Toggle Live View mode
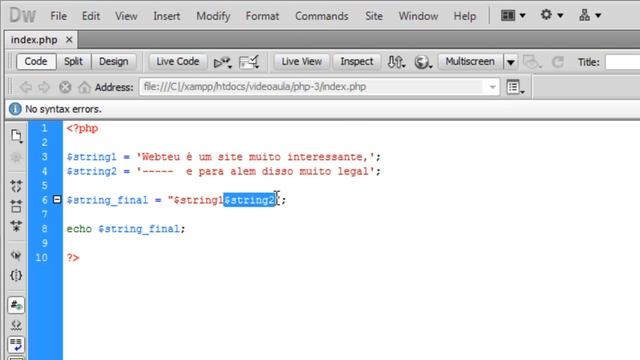The width and height of the screenshot is (640, 360). coord(302,62)
